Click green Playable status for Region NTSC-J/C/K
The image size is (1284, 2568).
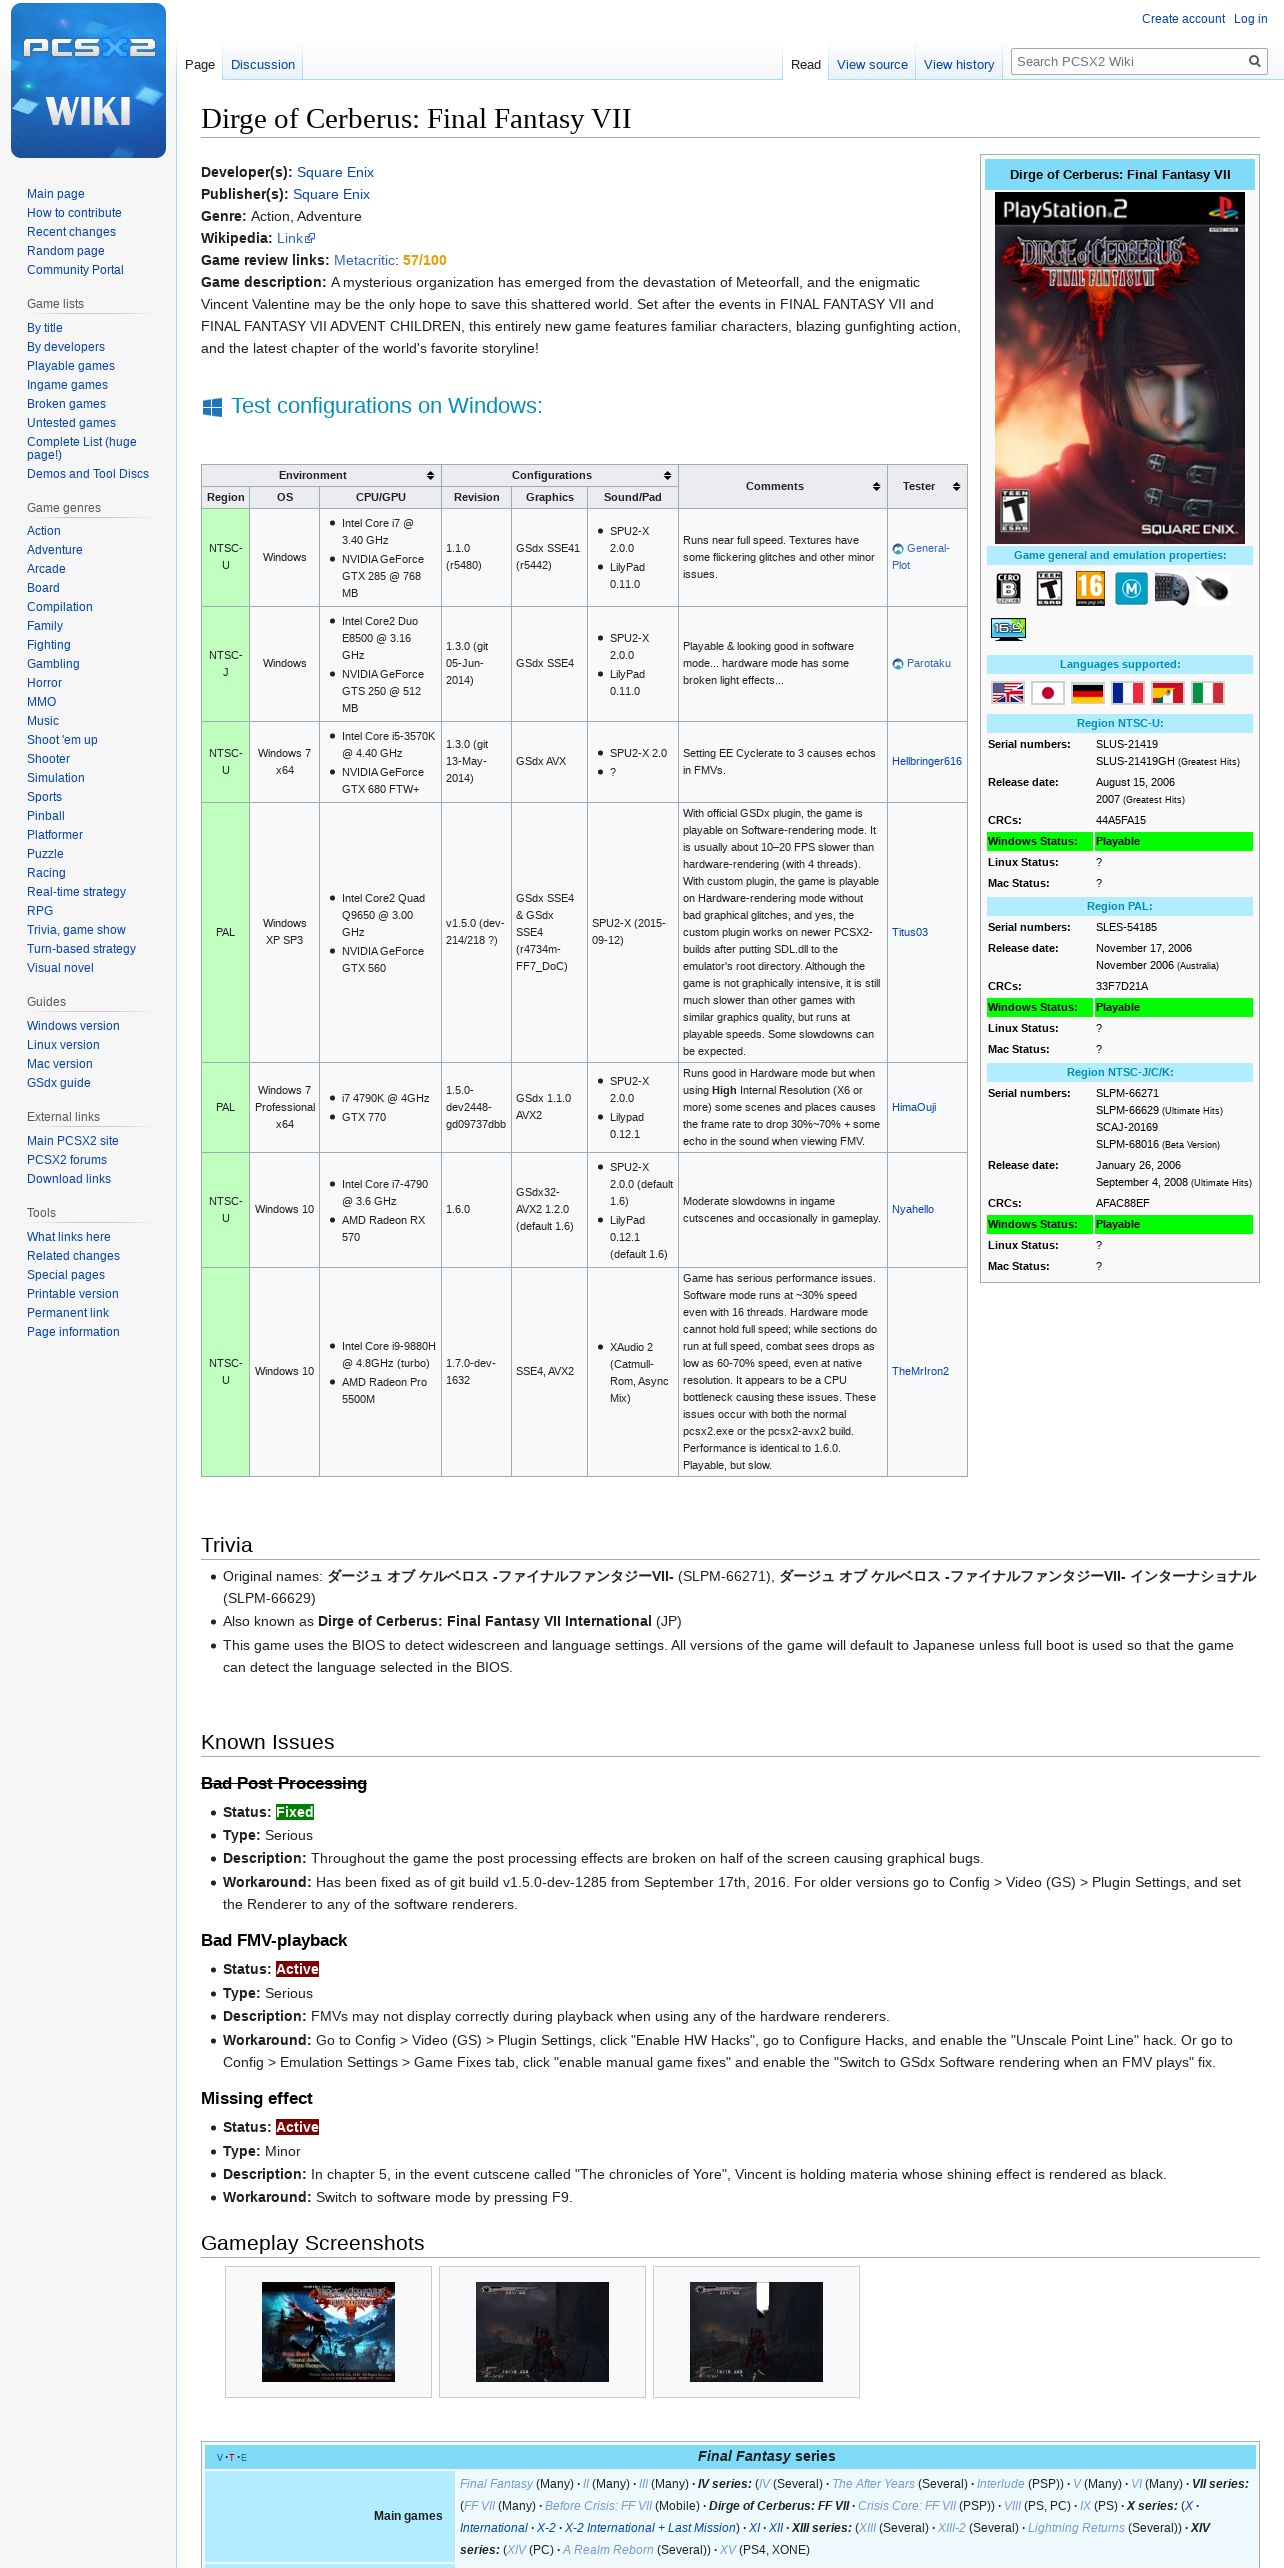point(1174,1224)
